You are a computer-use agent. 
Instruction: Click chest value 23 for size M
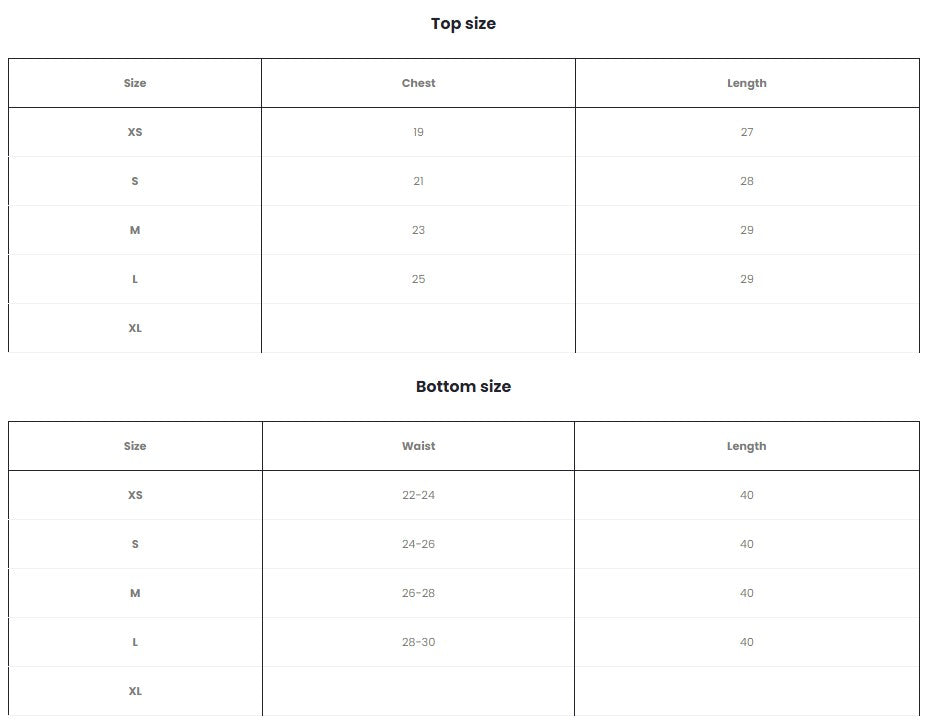point(418,230)
